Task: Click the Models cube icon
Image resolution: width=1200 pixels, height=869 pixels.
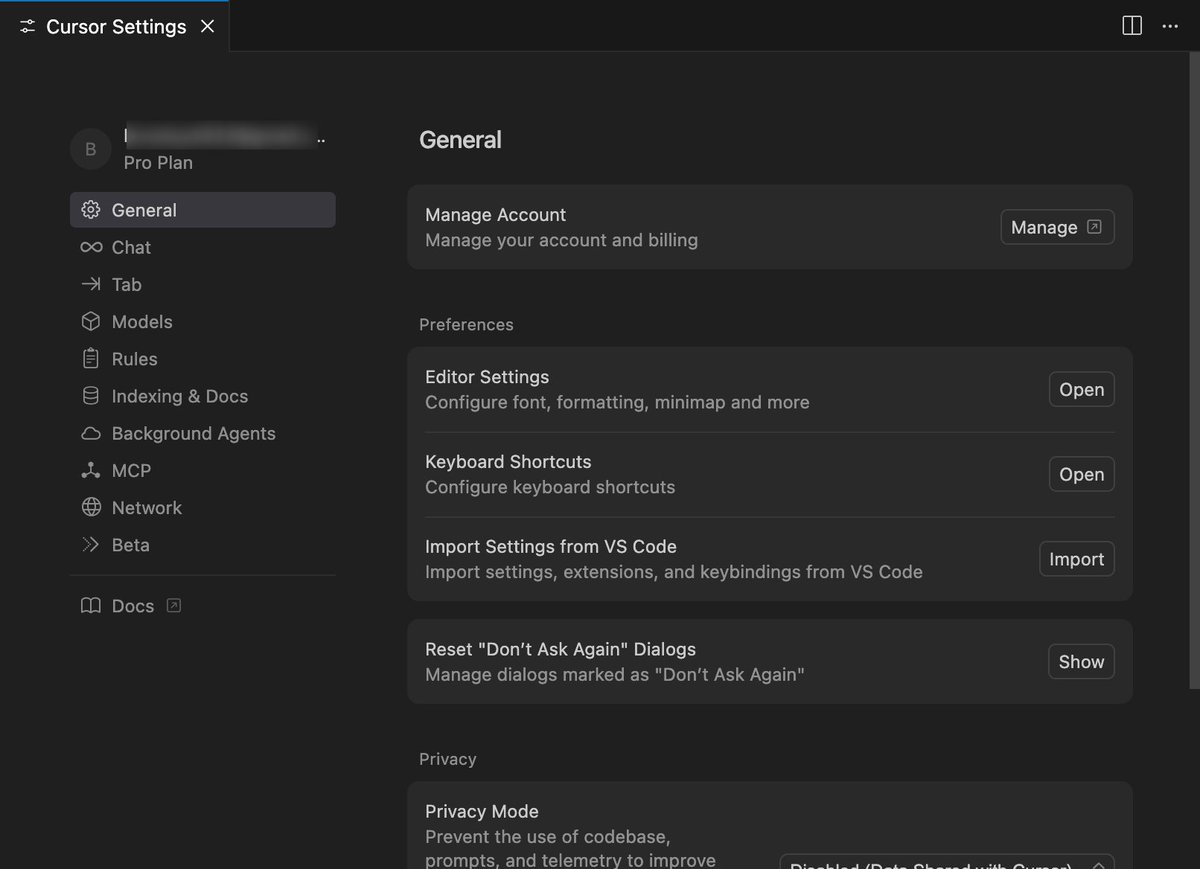Action: pyautogui.click(x=91, y=321)
